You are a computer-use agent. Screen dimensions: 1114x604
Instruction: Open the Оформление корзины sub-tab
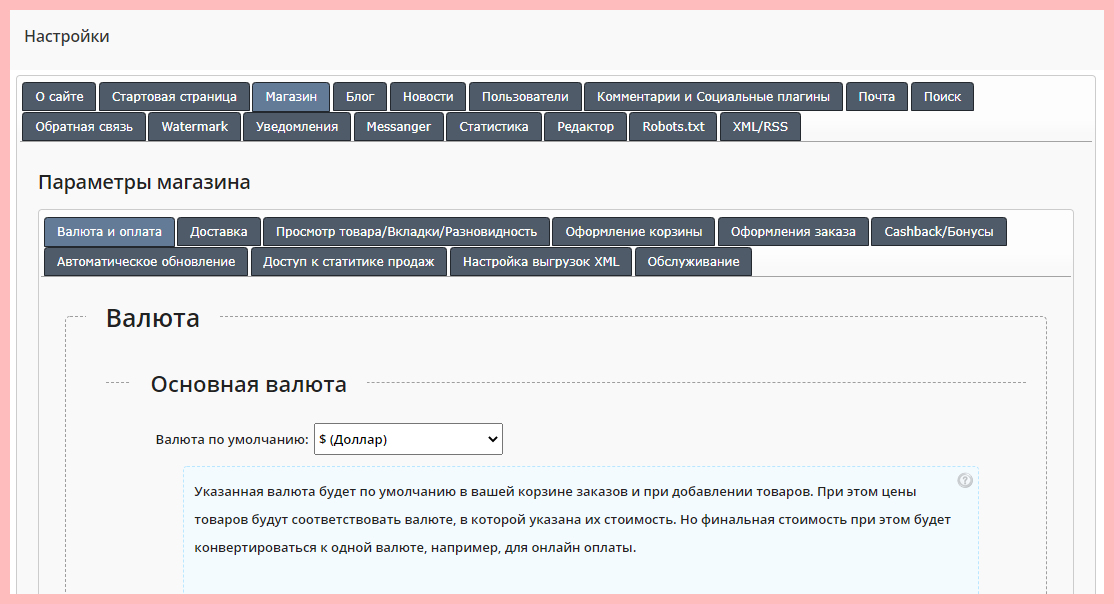click(x=634, y=232)
